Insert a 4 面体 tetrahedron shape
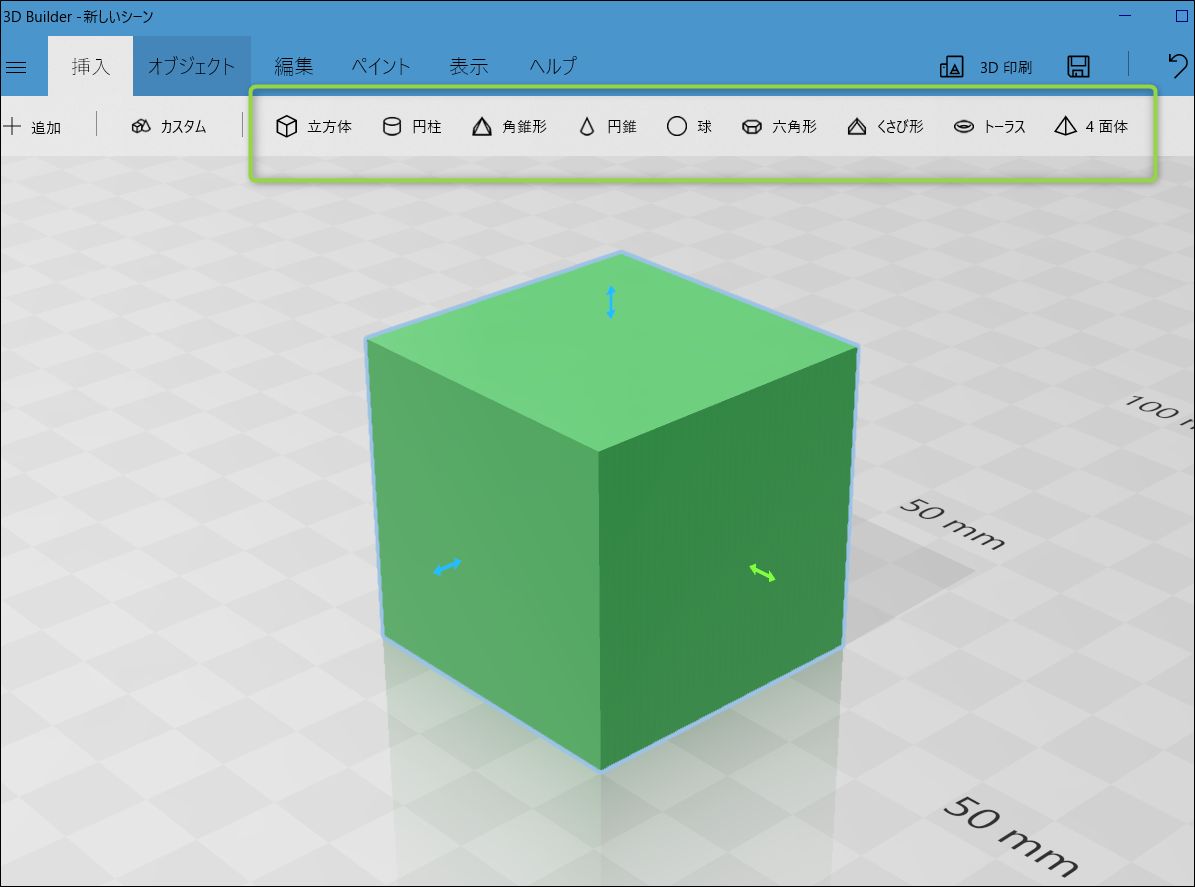The image size is (1195, 887). point(1091,126)
